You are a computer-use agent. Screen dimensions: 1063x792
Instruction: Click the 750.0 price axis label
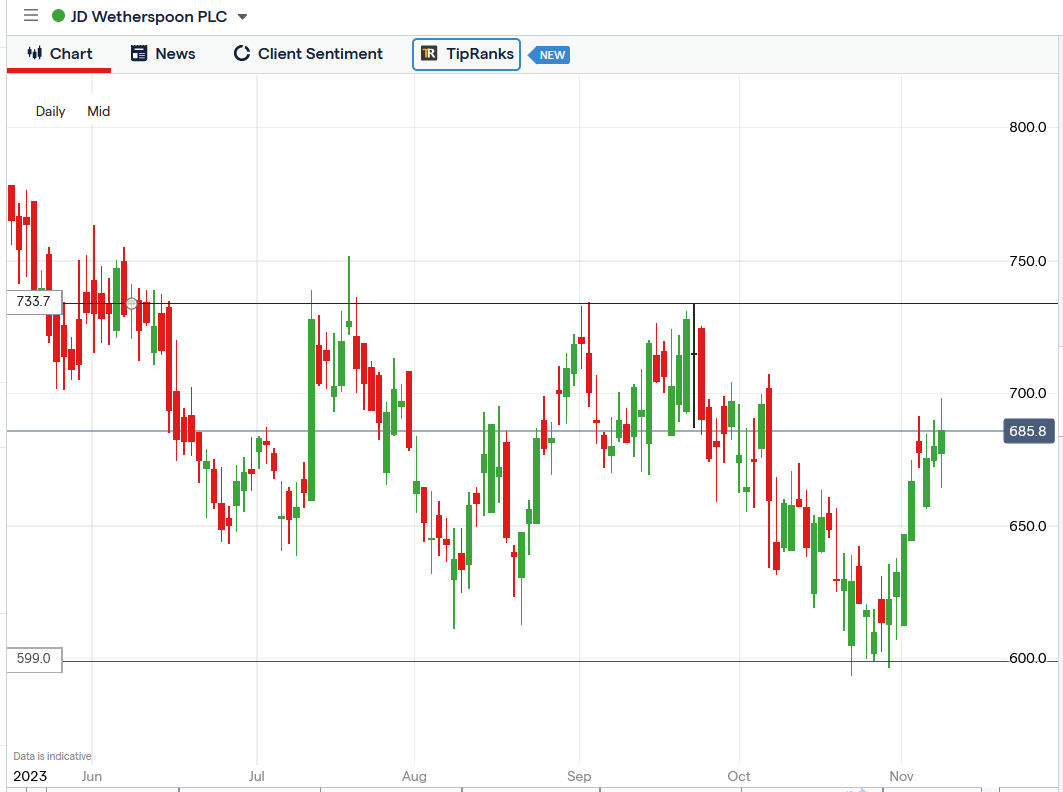pyautogui.click(x=1027, y=261)
